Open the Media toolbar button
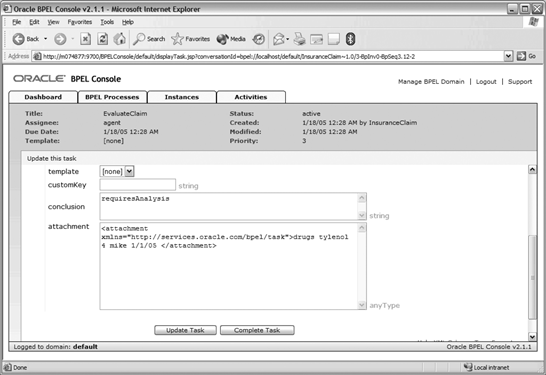This screenshot has height=375, width=546. pos(231,39)
